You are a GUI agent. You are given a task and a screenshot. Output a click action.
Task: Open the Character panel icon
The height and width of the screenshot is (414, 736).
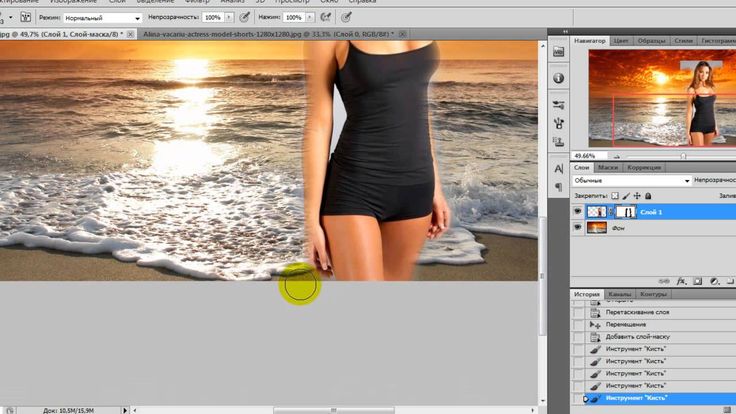(559, 169)
